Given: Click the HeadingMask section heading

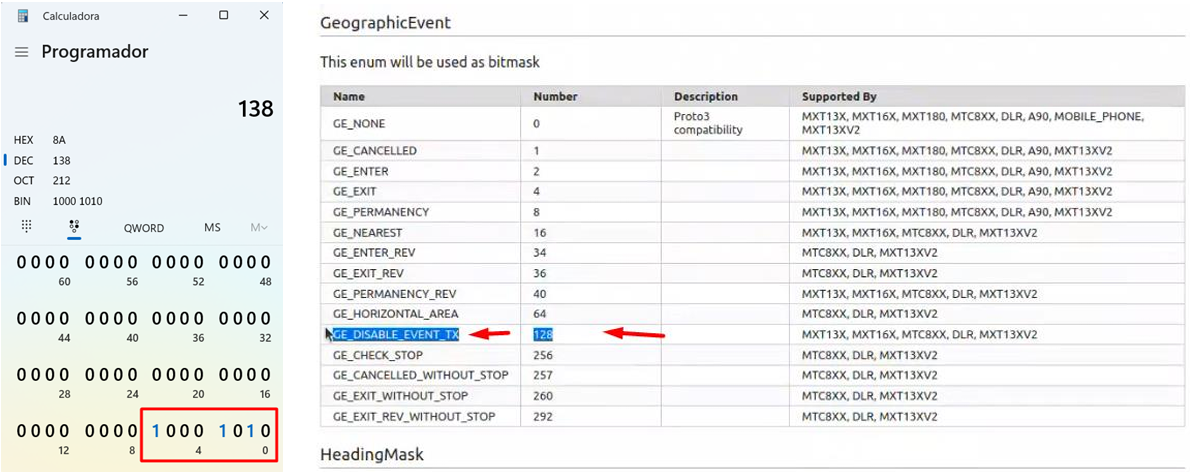Looking at the screenshot, I should click(x=371, y=455).
